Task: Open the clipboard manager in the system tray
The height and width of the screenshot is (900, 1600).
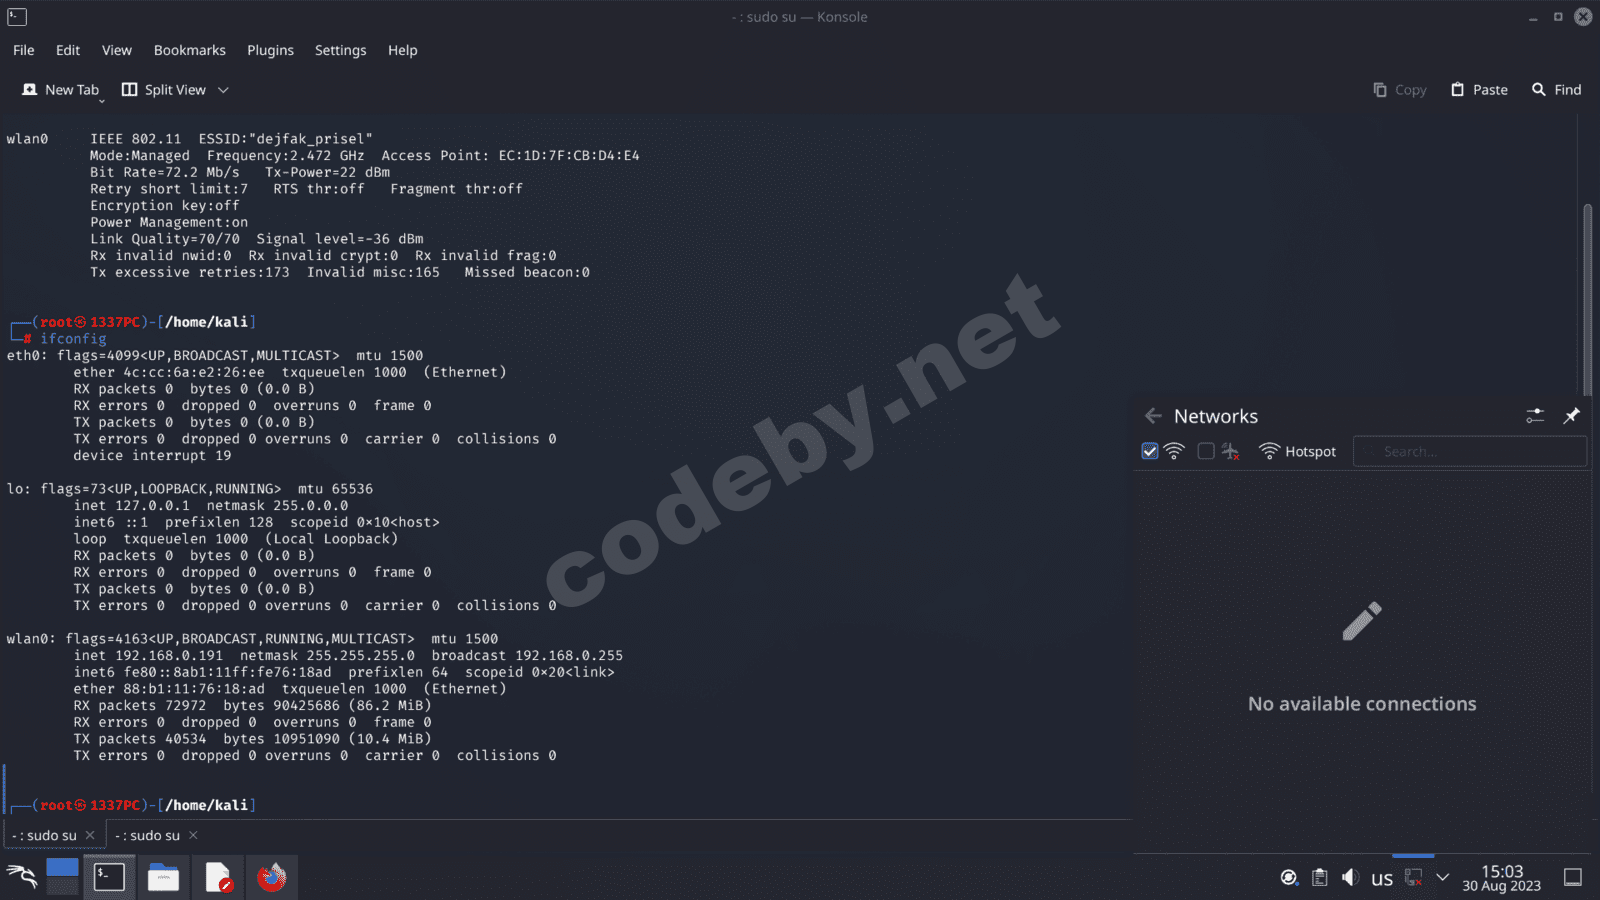Action: [x=1319, y=877]
